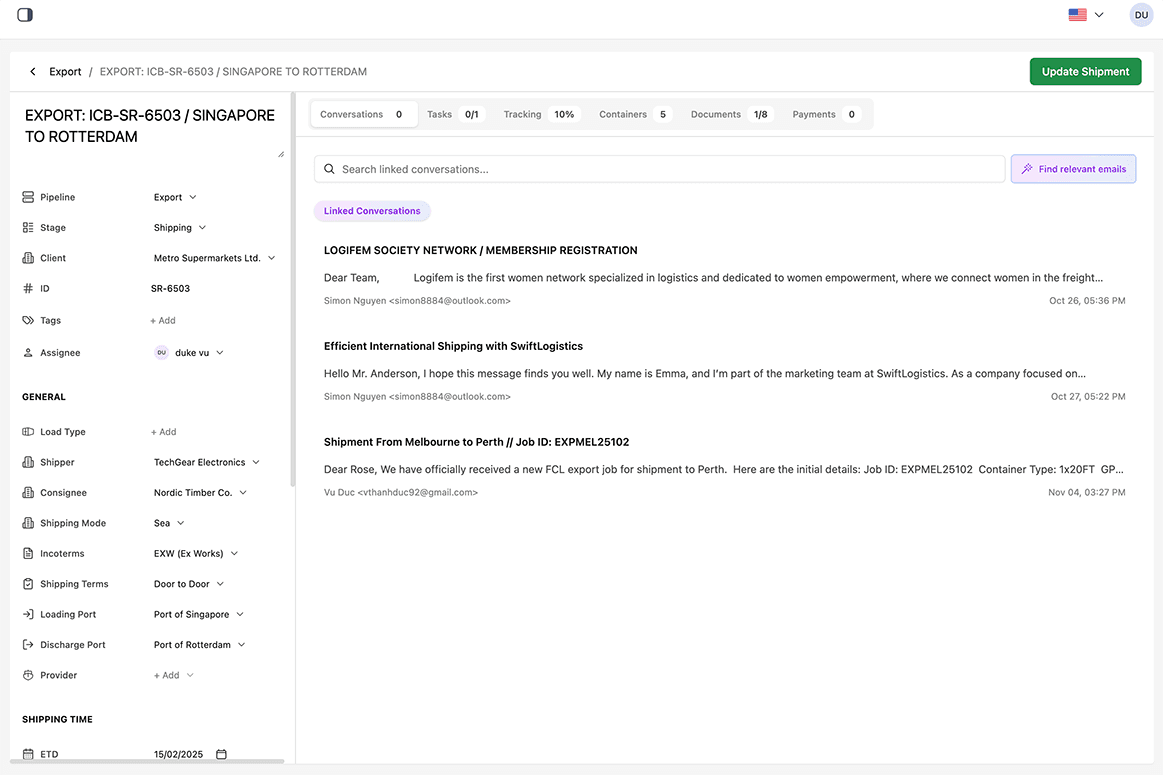Click the Loading Port arrow icon
This screenshot has height=775, width=1163.
pos(28,614)
